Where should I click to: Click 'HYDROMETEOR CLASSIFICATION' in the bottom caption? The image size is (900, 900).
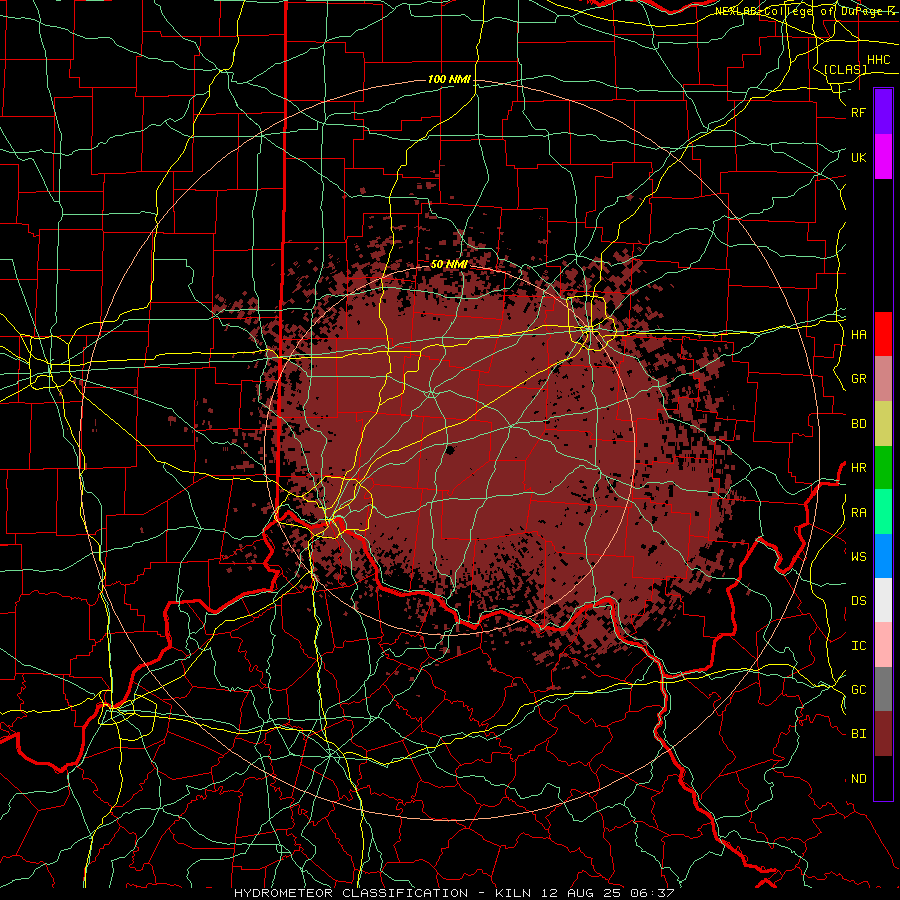coord(351,893)
